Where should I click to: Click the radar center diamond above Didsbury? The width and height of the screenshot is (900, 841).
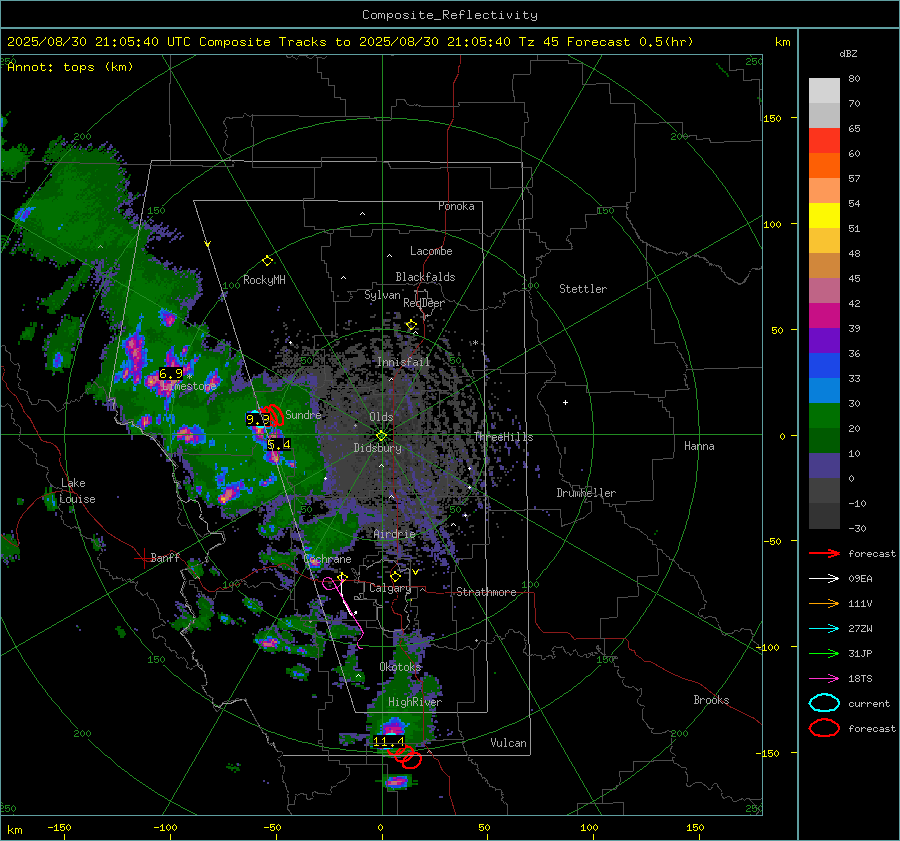tap(381, 436)
